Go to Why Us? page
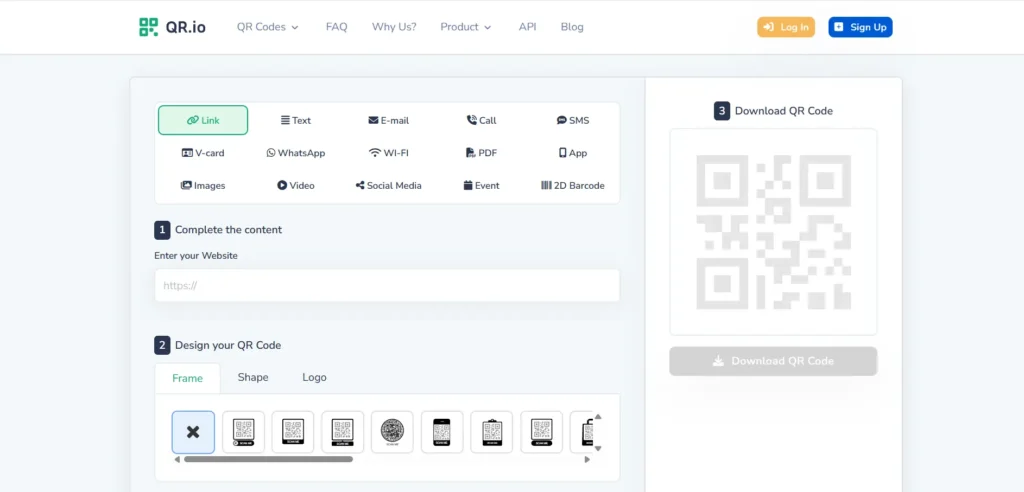The height and width of the screenshot is (492, 1024). pyautogui.click(x=394, y=27)
